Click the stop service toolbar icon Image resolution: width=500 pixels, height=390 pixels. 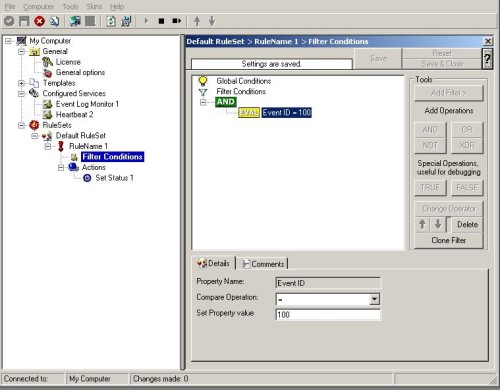(161, 21)
